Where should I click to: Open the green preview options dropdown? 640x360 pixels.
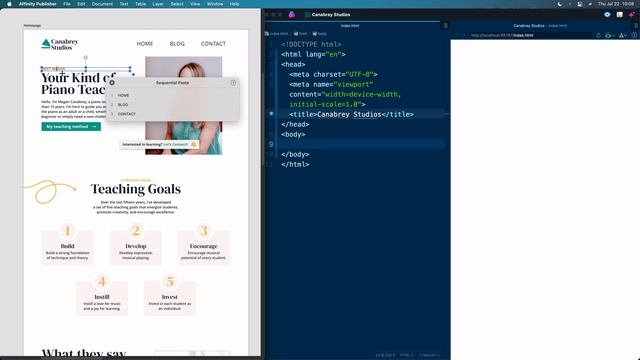[x=609, y=36]
